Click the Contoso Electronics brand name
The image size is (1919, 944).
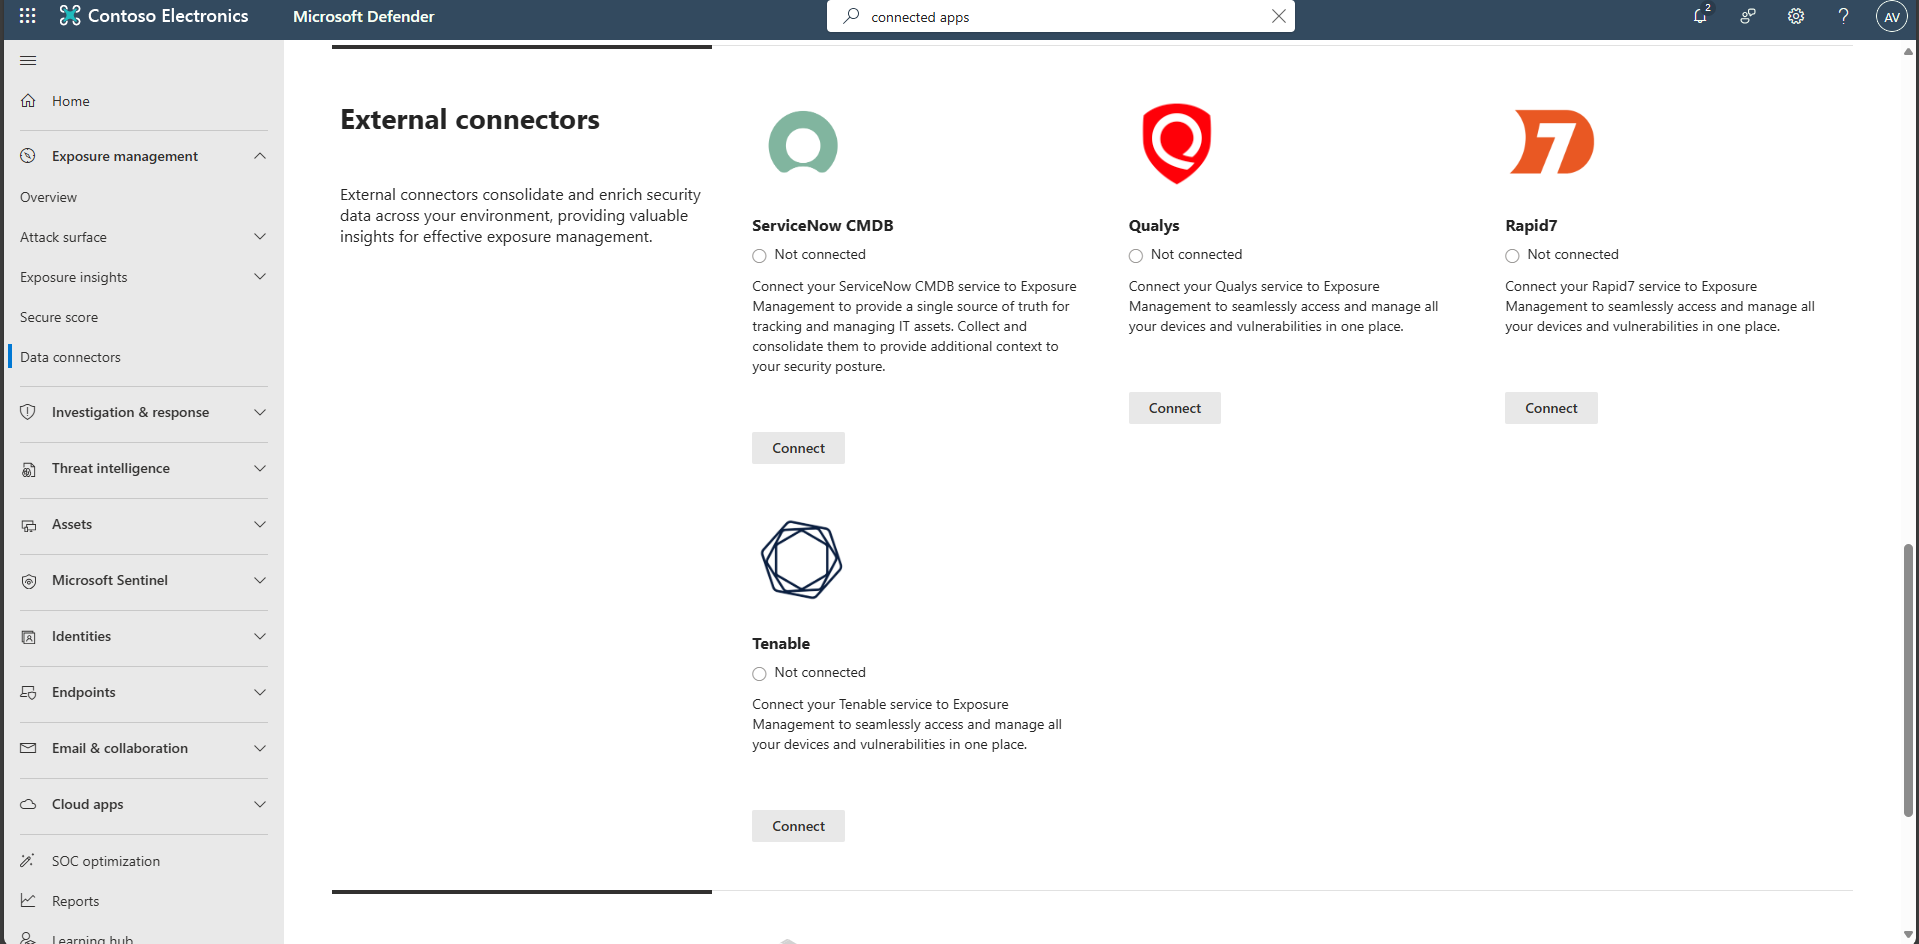click(x=168, y=16)
